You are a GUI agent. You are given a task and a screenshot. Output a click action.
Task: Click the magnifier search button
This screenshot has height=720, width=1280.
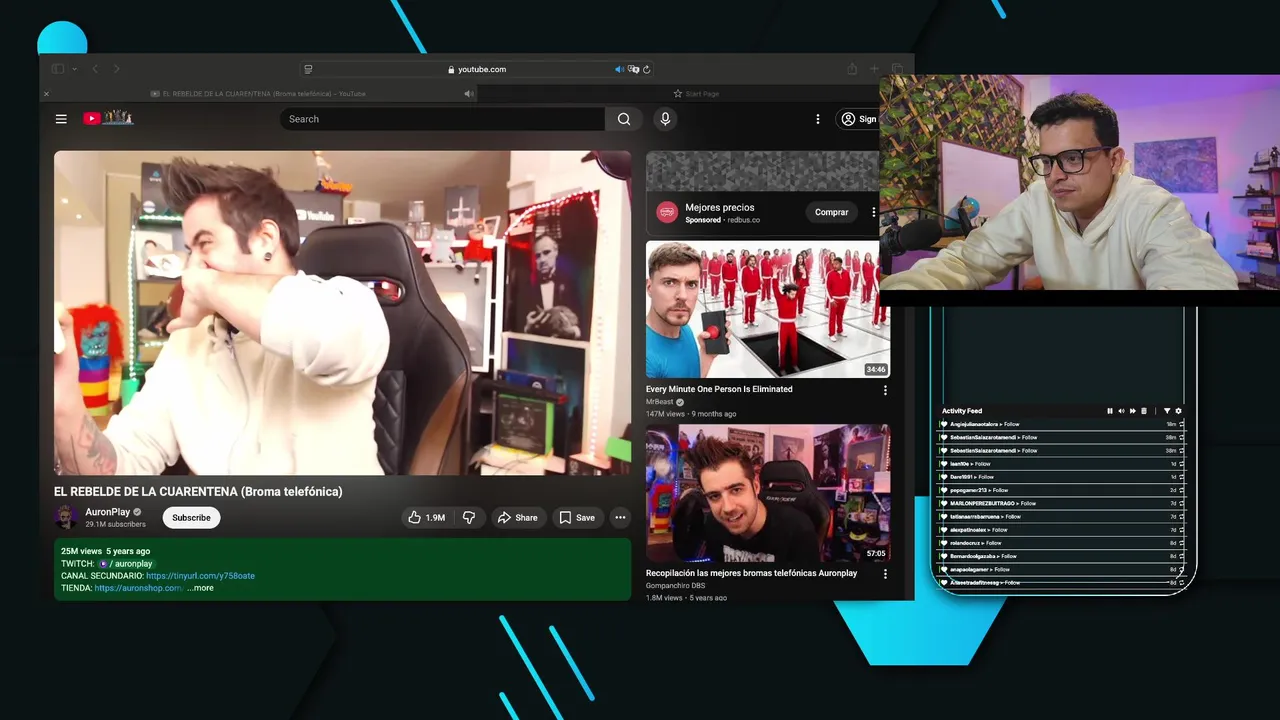[x=624, y=119]
